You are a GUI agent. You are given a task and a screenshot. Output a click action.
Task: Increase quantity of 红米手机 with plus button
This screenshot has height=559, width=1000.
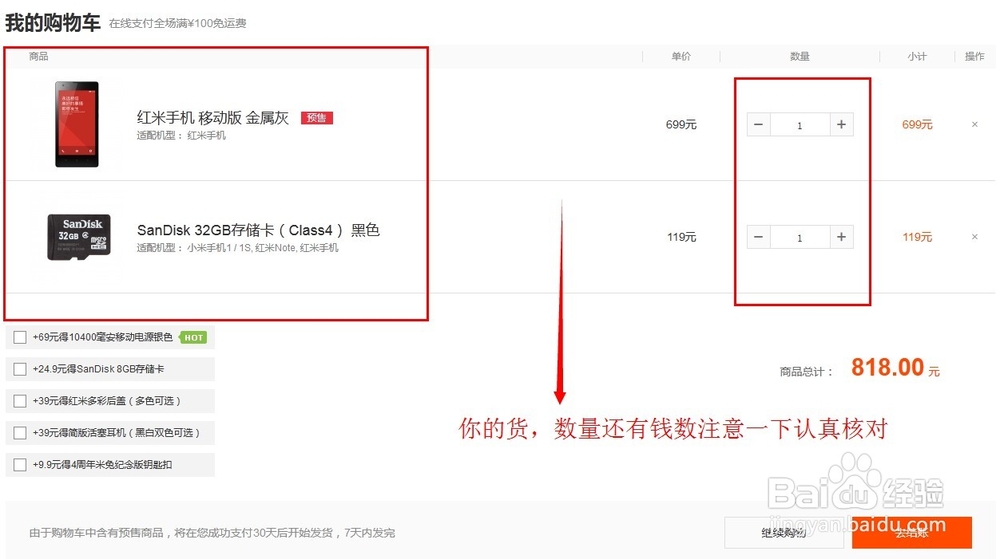tap(841, 124)
